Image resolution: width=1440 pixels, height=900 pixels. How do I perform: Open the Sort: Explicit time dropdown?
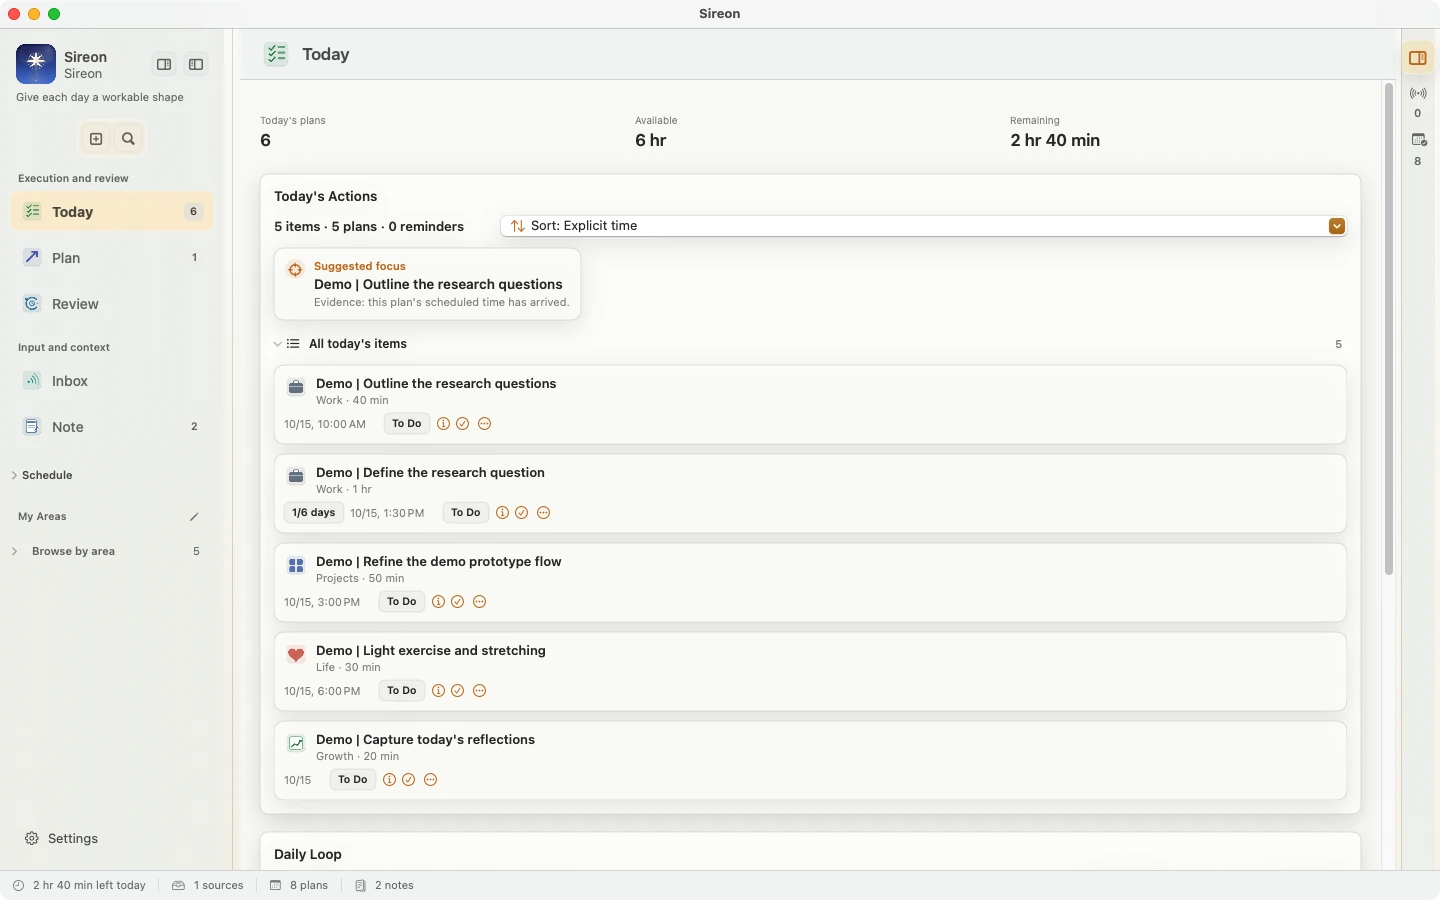[x=923, y=226]
